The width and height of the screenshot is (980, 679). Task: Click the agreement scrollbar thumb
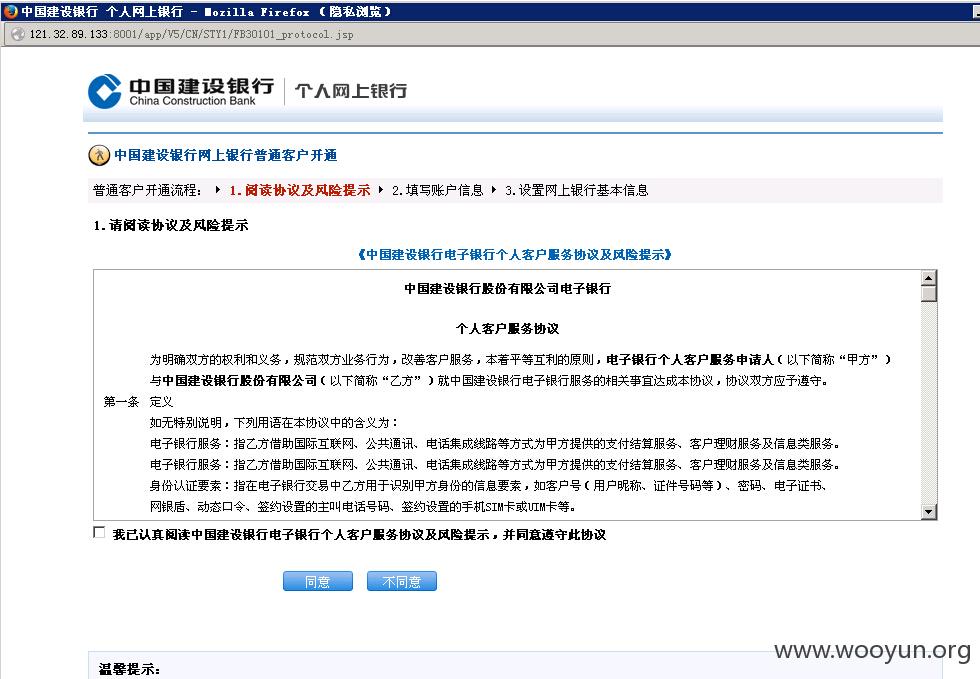(x=929, y=293)
